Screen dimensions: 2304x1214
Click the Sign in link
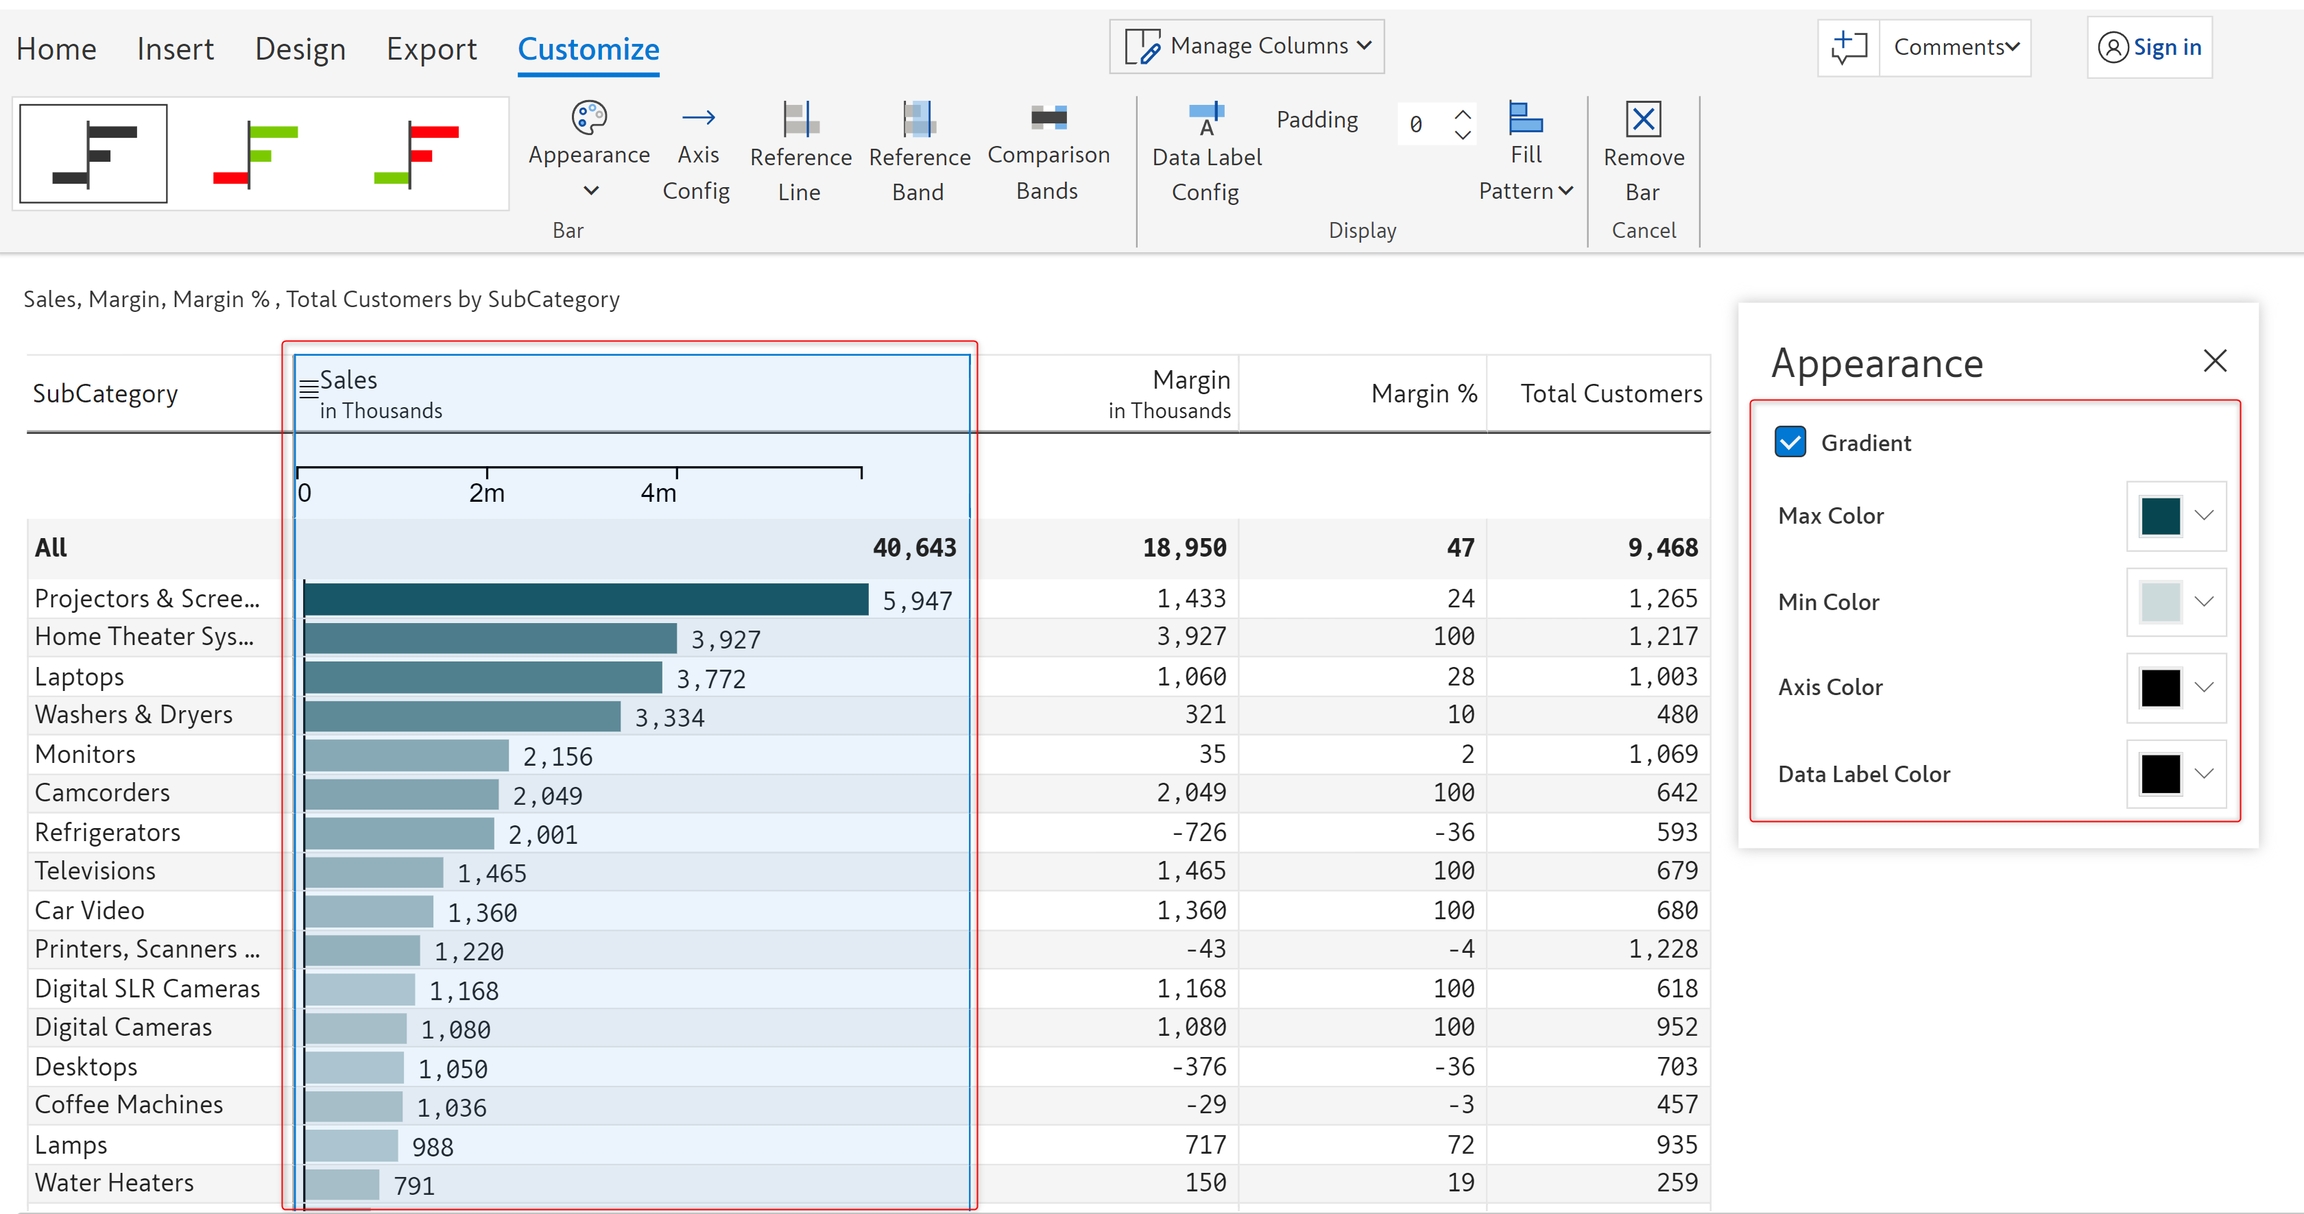(2166, 47)
